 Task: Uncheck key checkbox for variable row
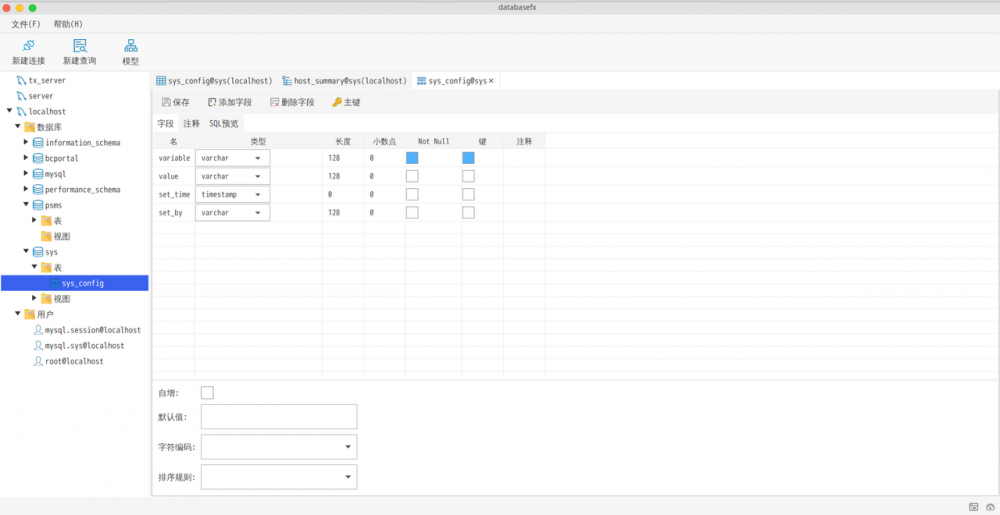[468, 157]
